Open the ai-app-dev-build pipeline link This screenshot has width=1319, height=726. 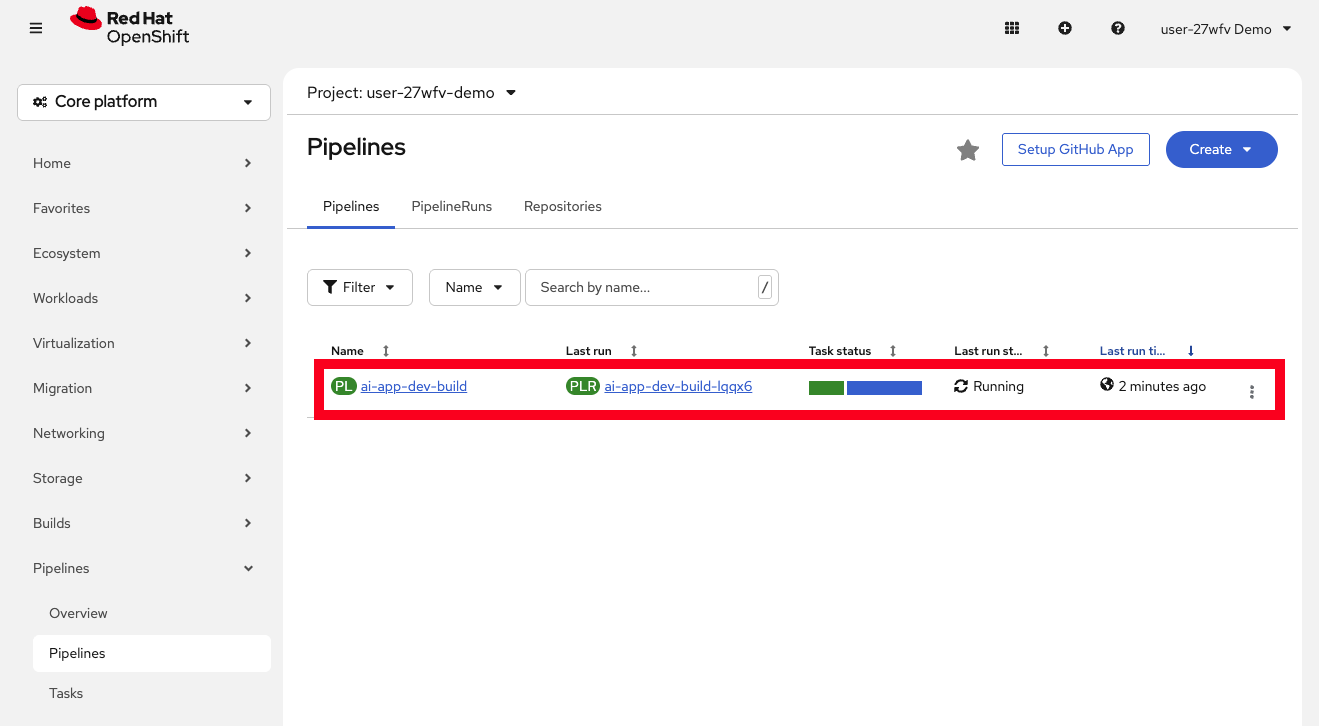413,386
